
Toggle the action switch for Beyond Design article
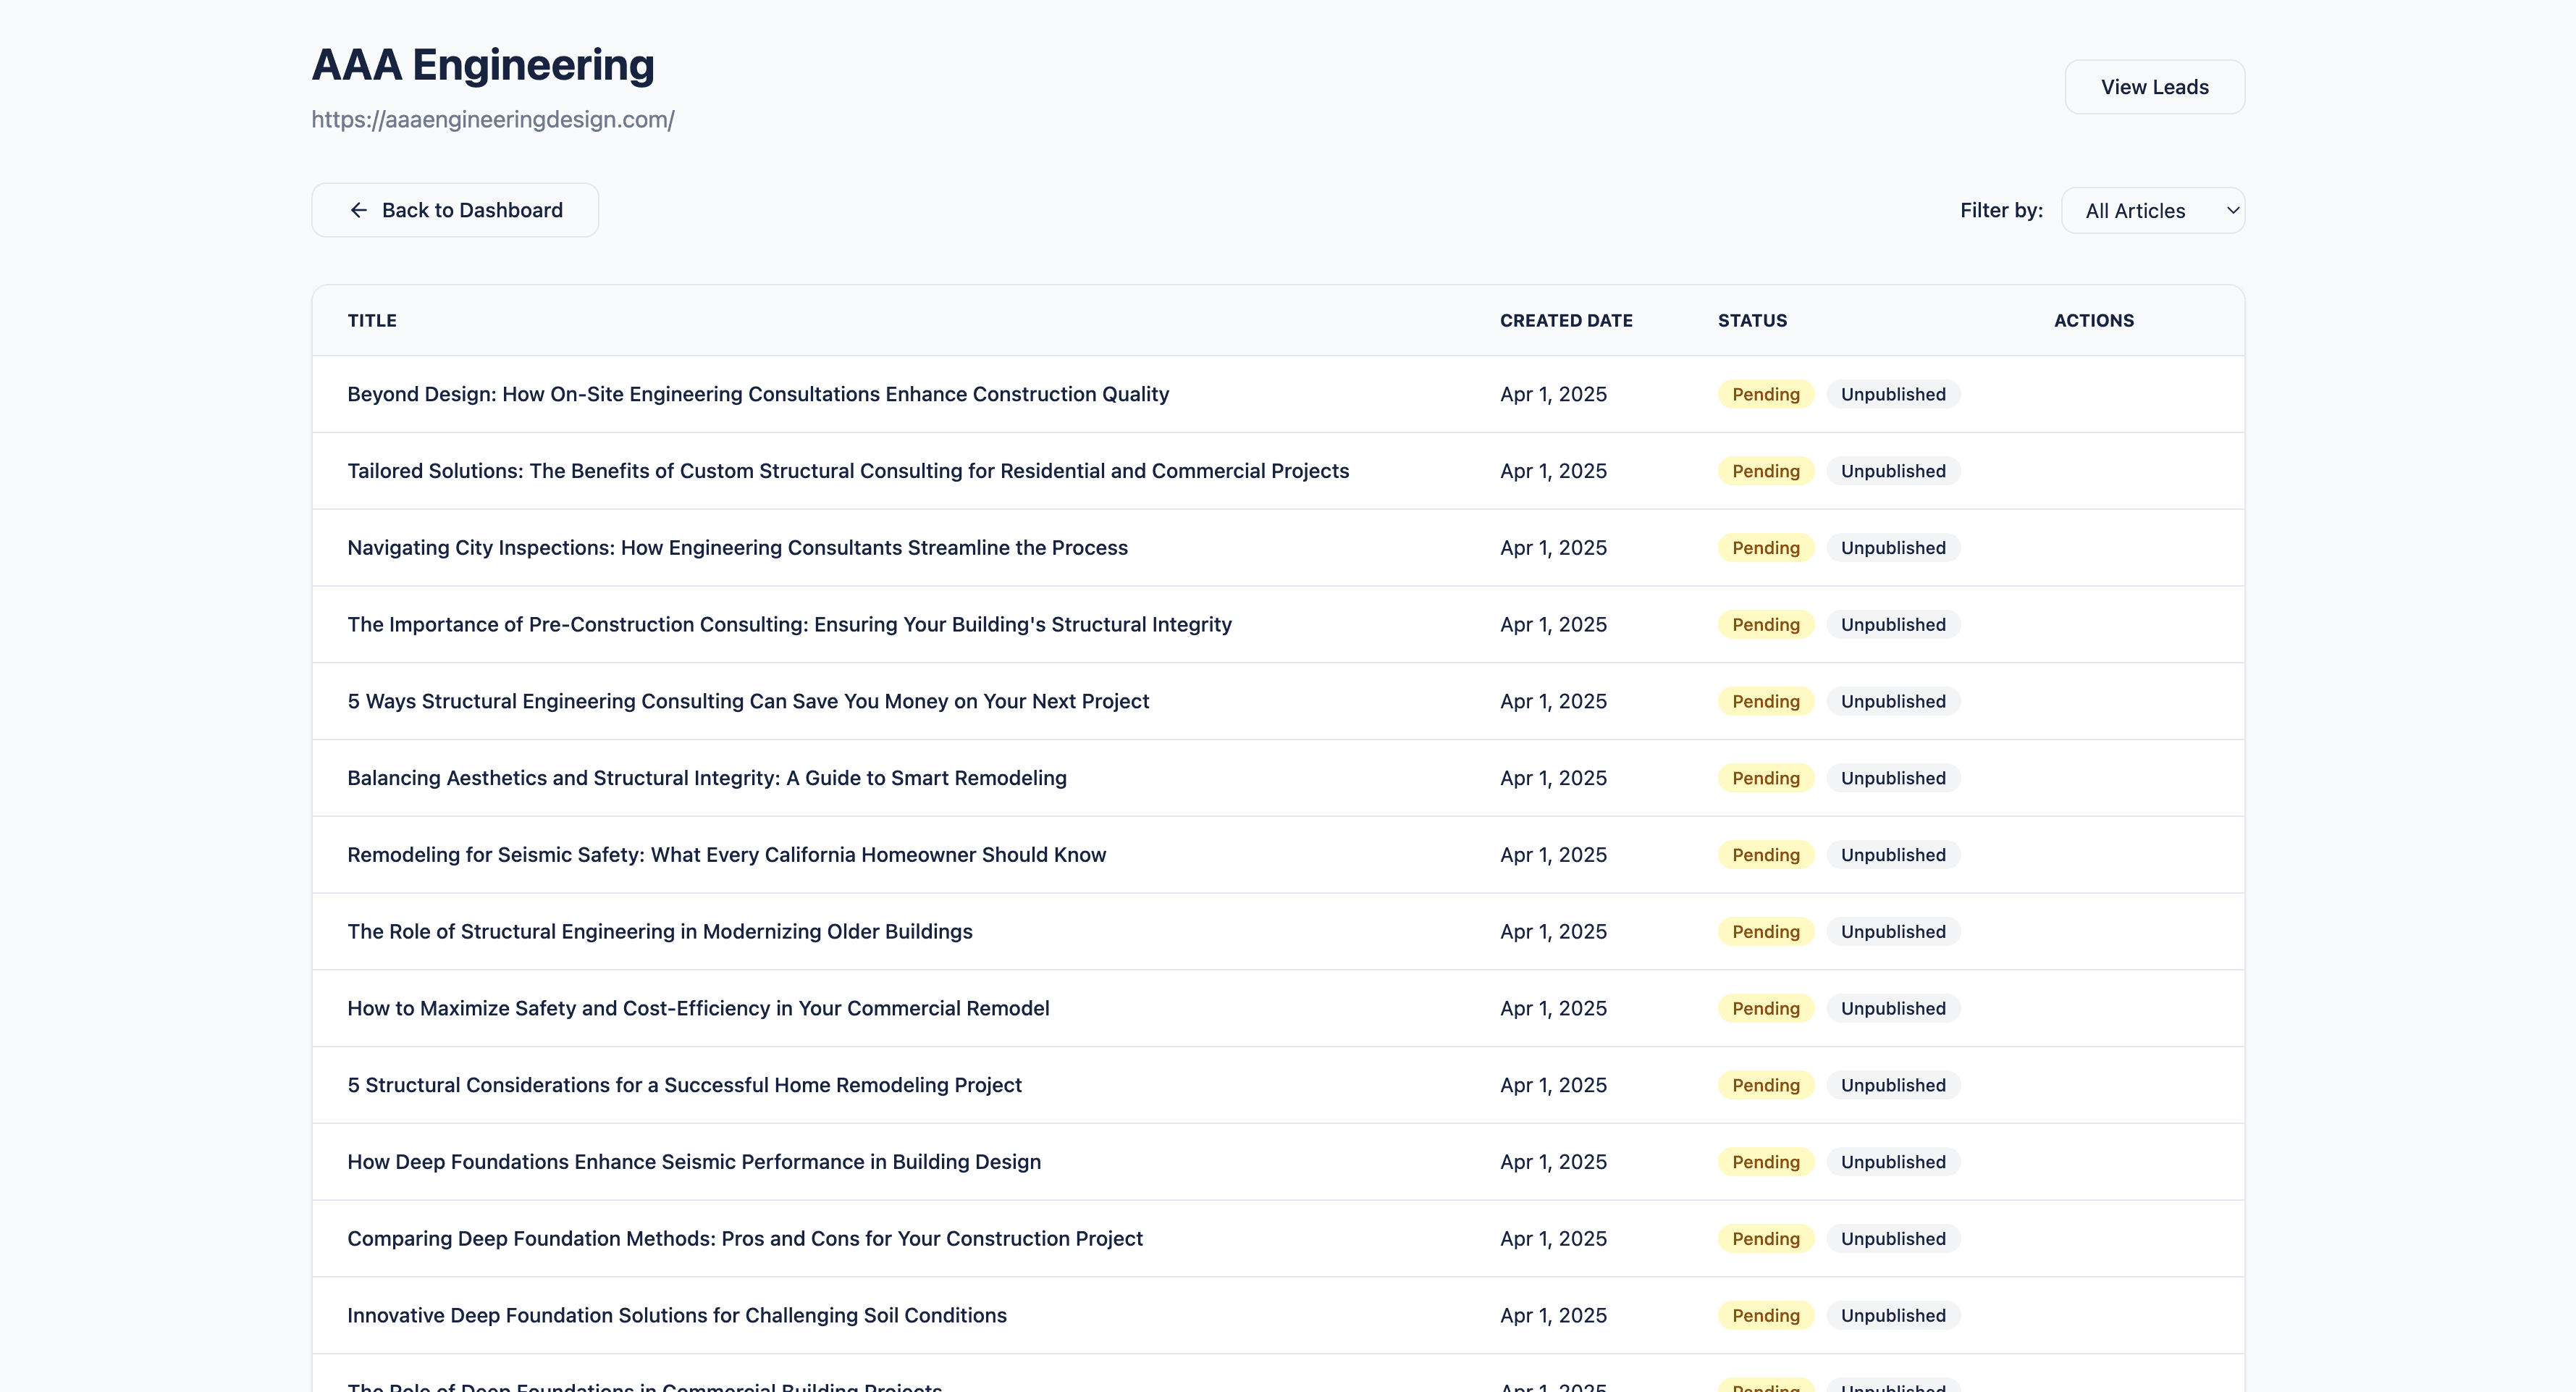[2095, 394]
